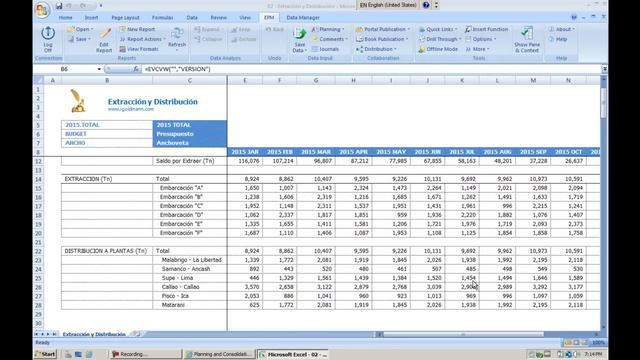Viewport: 640px width, 360px height.
Task: Click the Save Data icon
Action: tap(300, 34)
